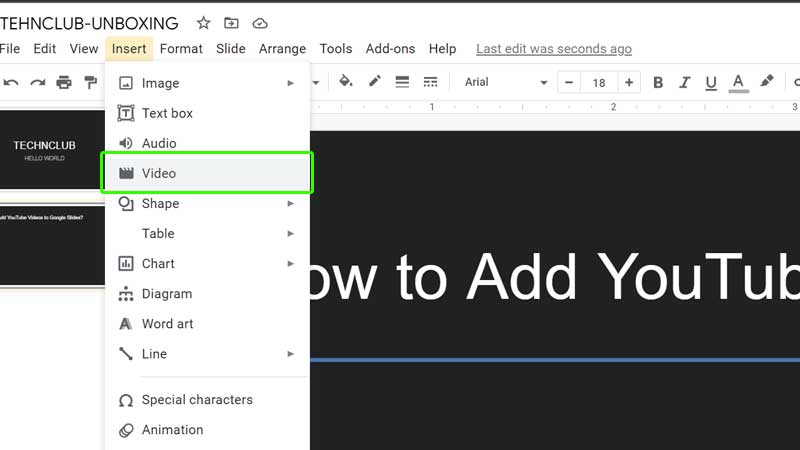Select the TECHNCLUB title slide thumbnail
Viewport: 800px width, 450px height.
(52, 150)
